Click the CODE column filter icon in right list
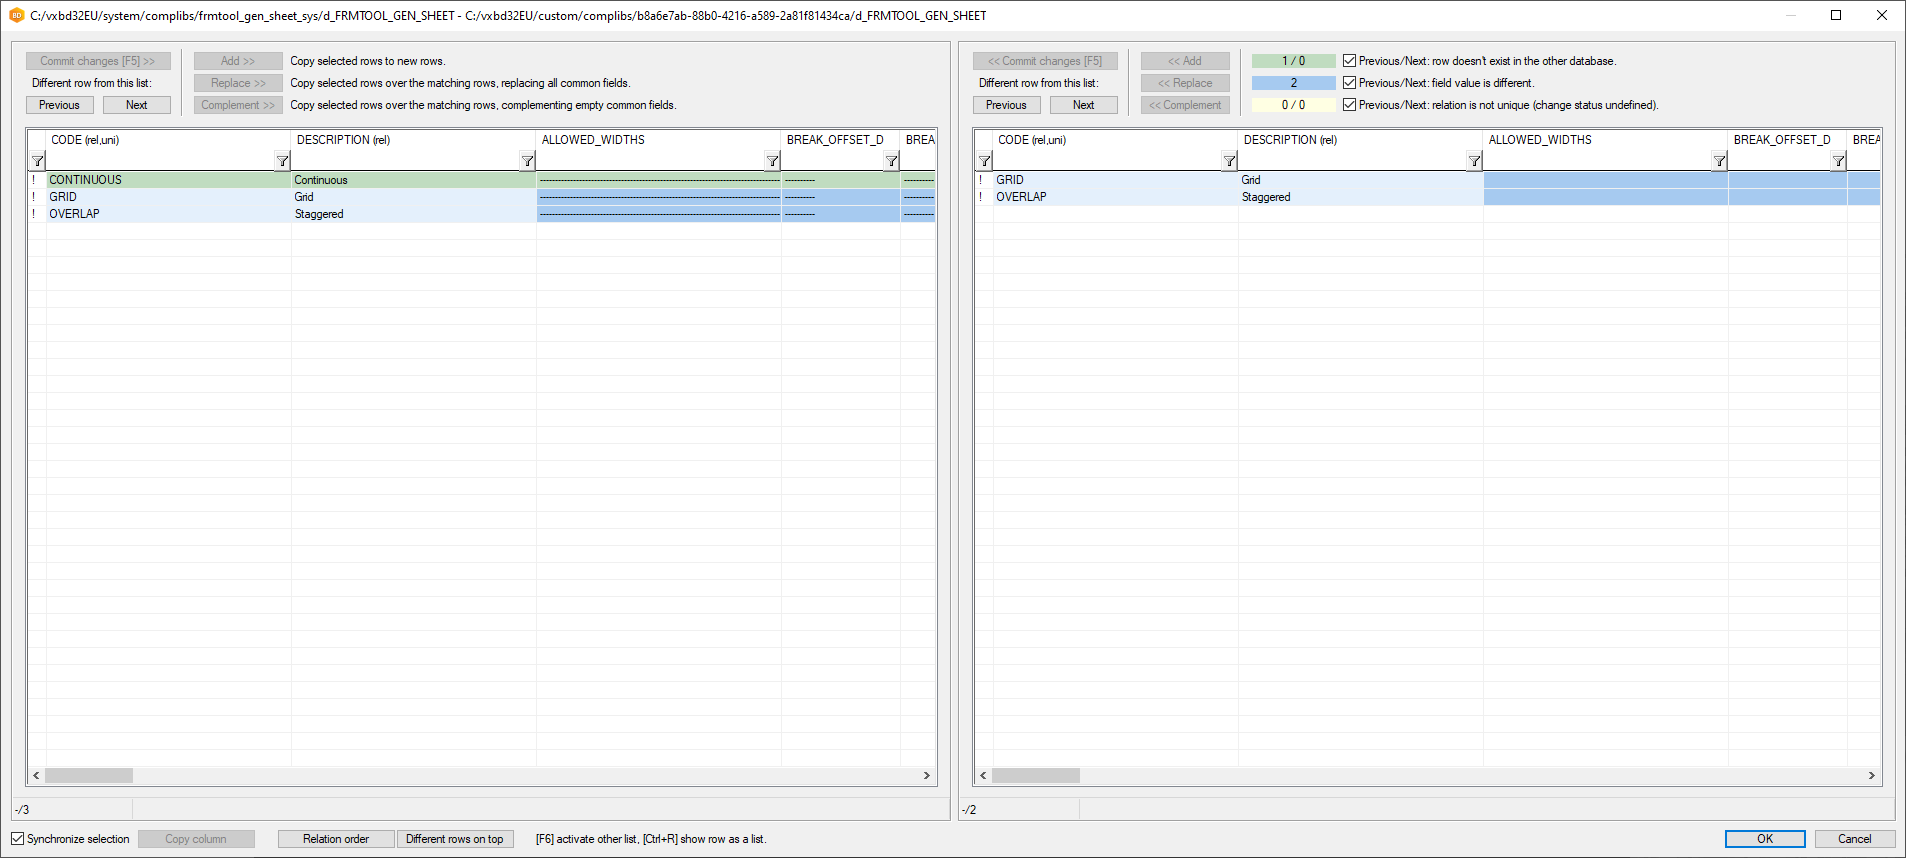The width and height of the screenshot is (1906, 858). [1229, 161]
